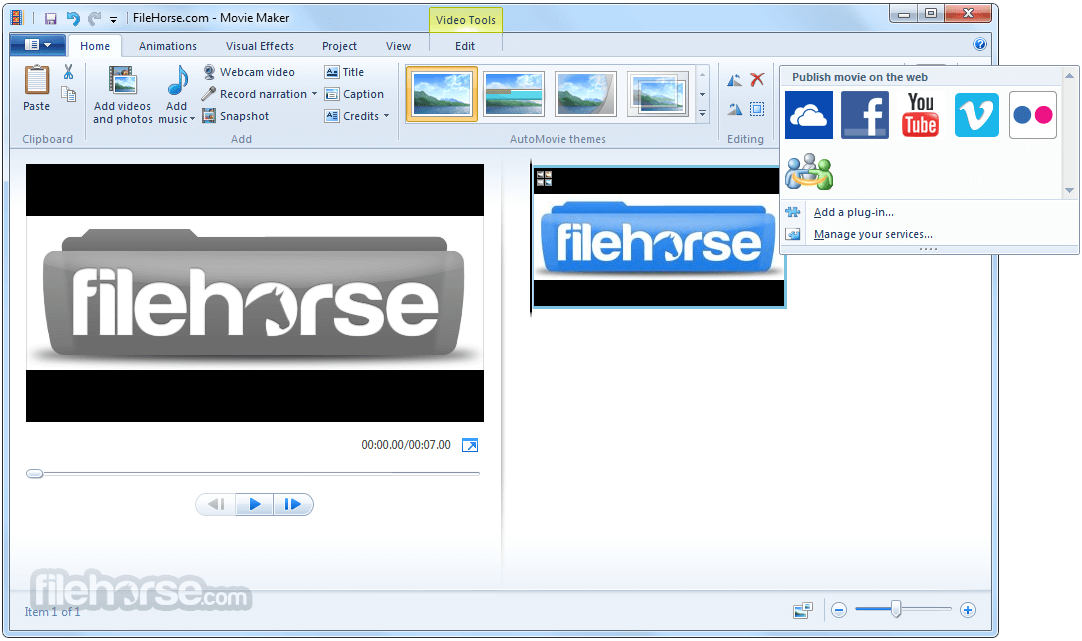This screenshot has width=1082, height=641.
Task: Click the zoom time scale slider
Action: click(896, 609)
